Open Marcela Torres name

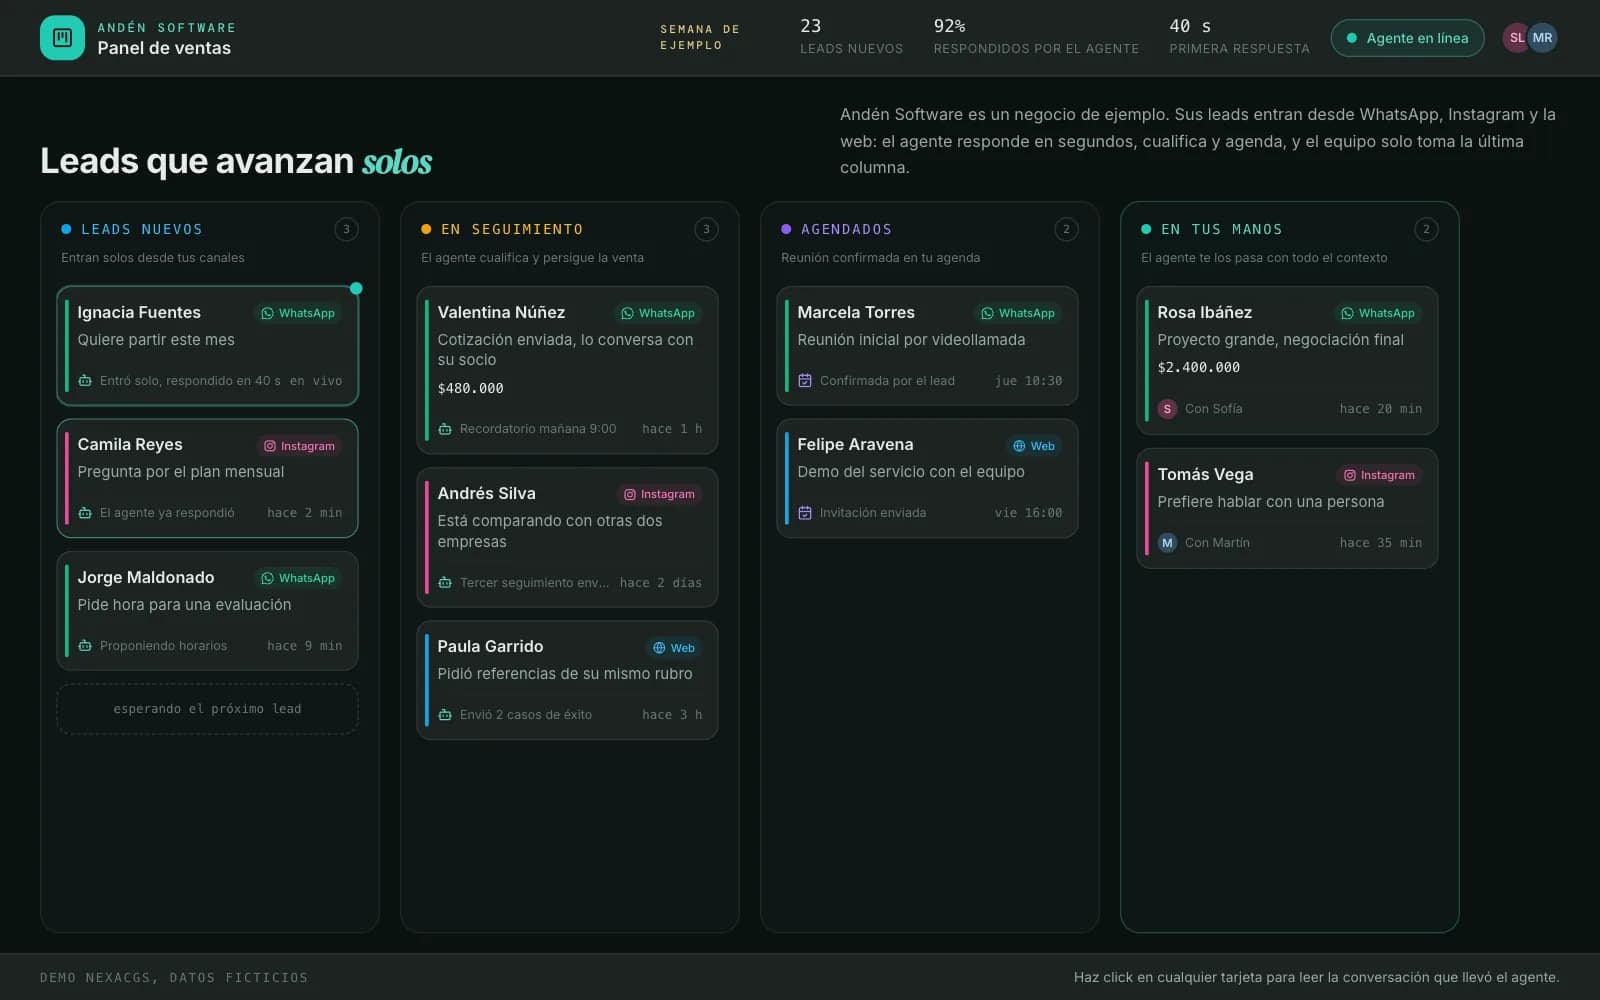click(x=856, y=312)
